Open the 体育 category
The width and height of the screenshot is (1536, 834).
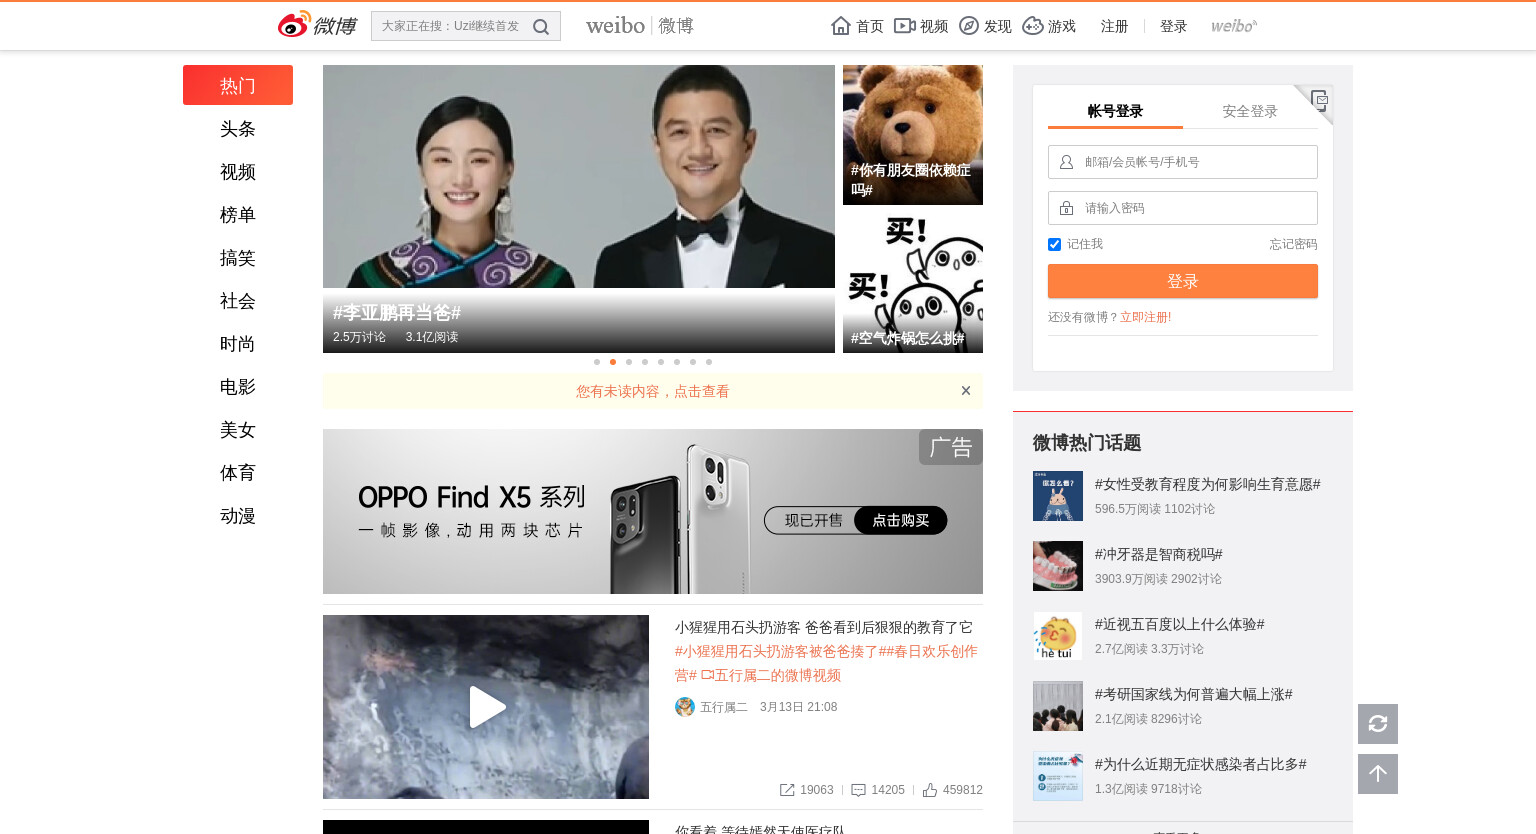238,473
